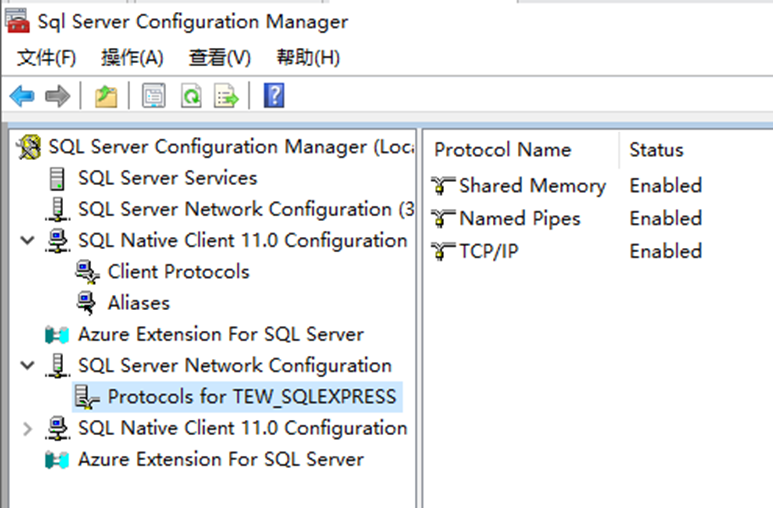Select Aliases tree item
The width and height of the screenshot is (773, 508).
(139, 303)
